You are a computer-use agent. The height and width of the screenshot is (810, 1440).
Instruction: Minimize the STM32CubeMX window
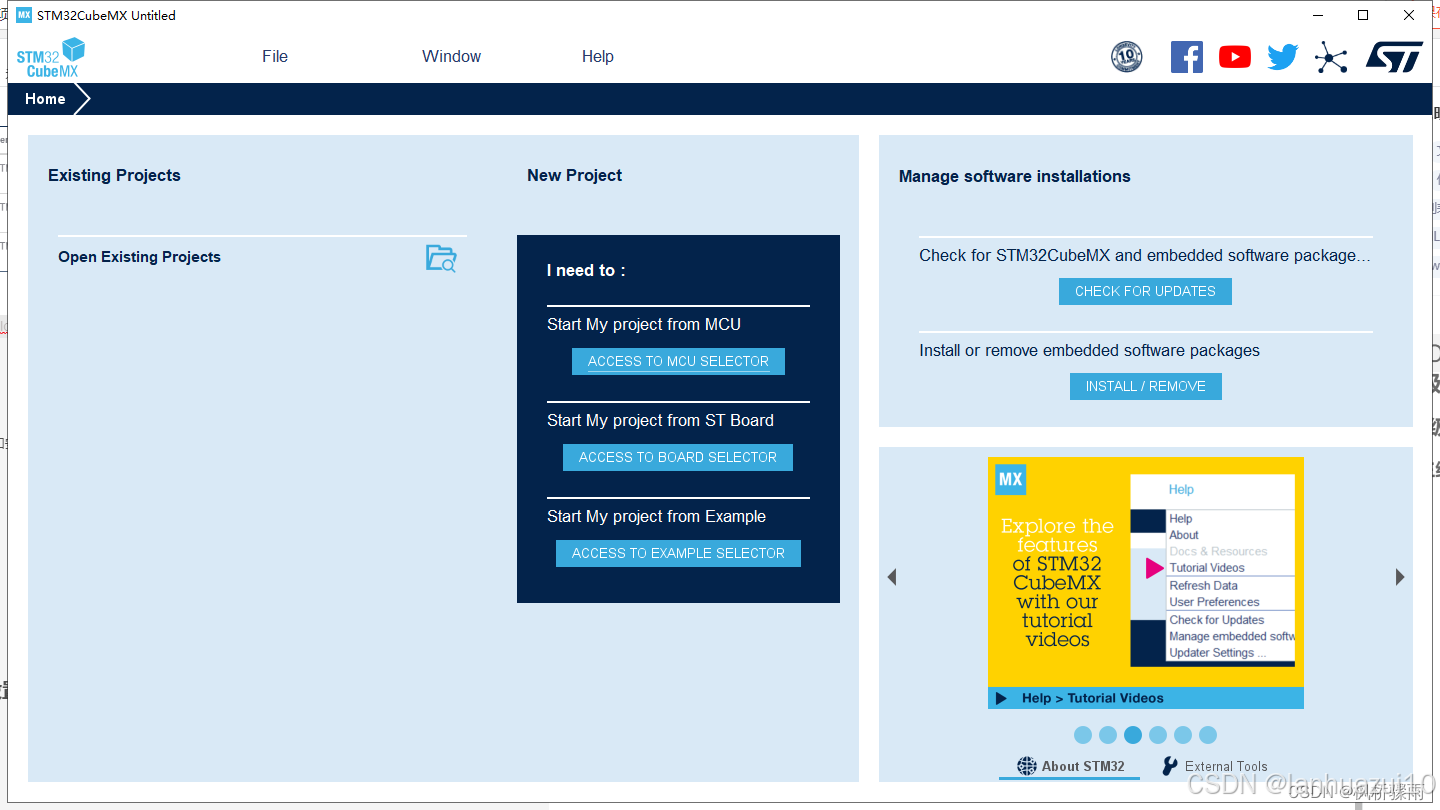point(1317,15)
